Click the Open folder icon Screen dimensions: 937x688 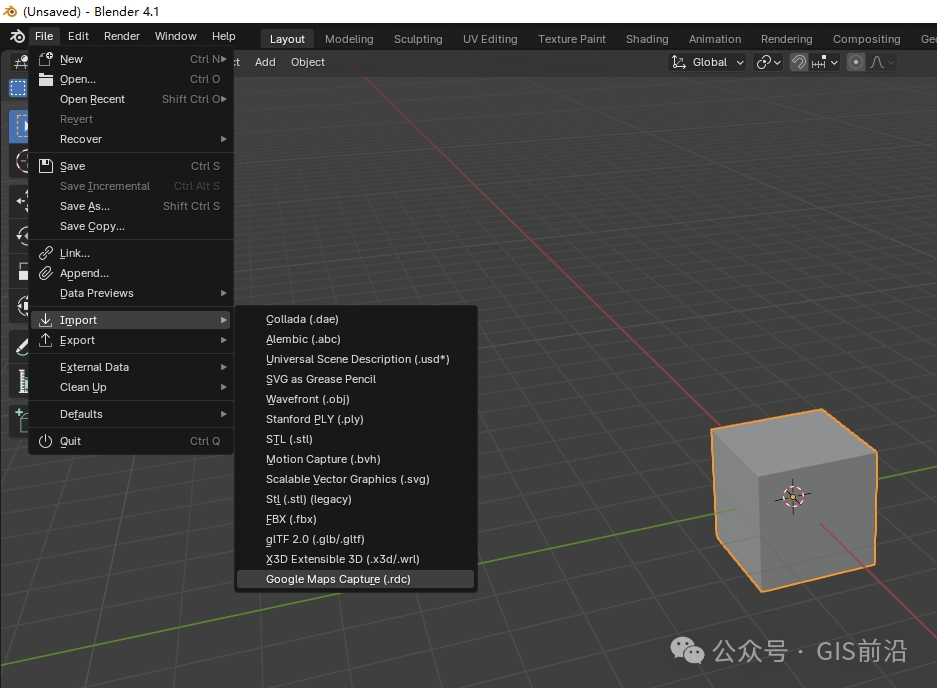pos(46,79)
